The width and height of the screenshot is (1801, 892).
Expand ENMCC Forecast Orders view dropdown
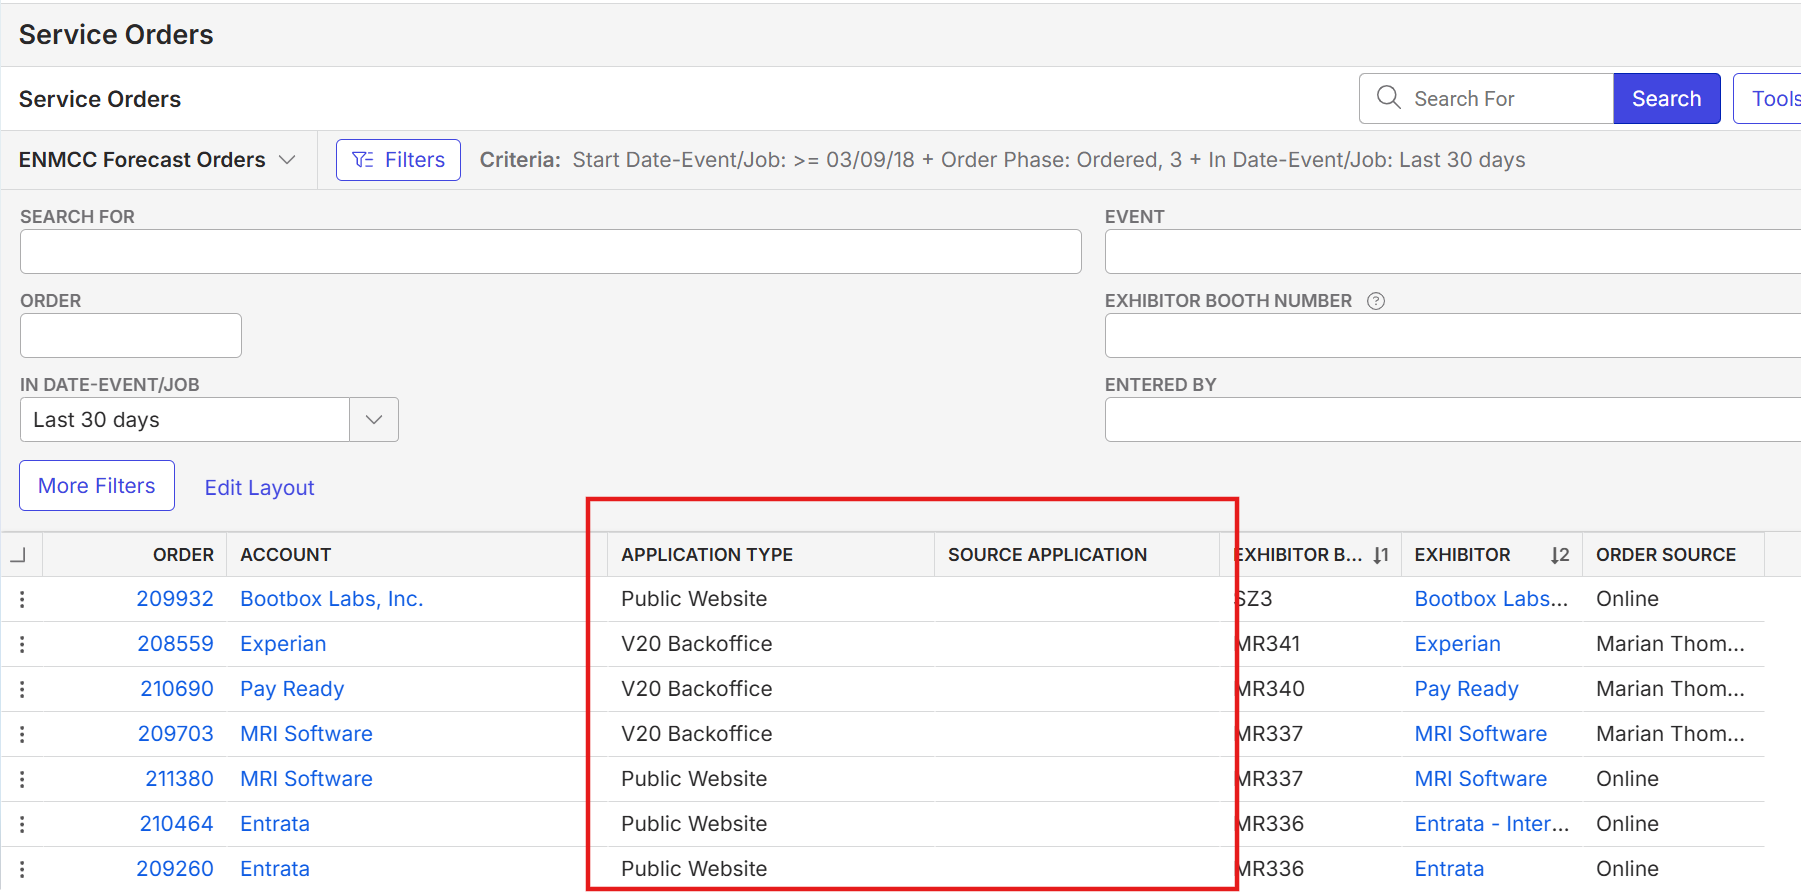[x=287, y=160]
